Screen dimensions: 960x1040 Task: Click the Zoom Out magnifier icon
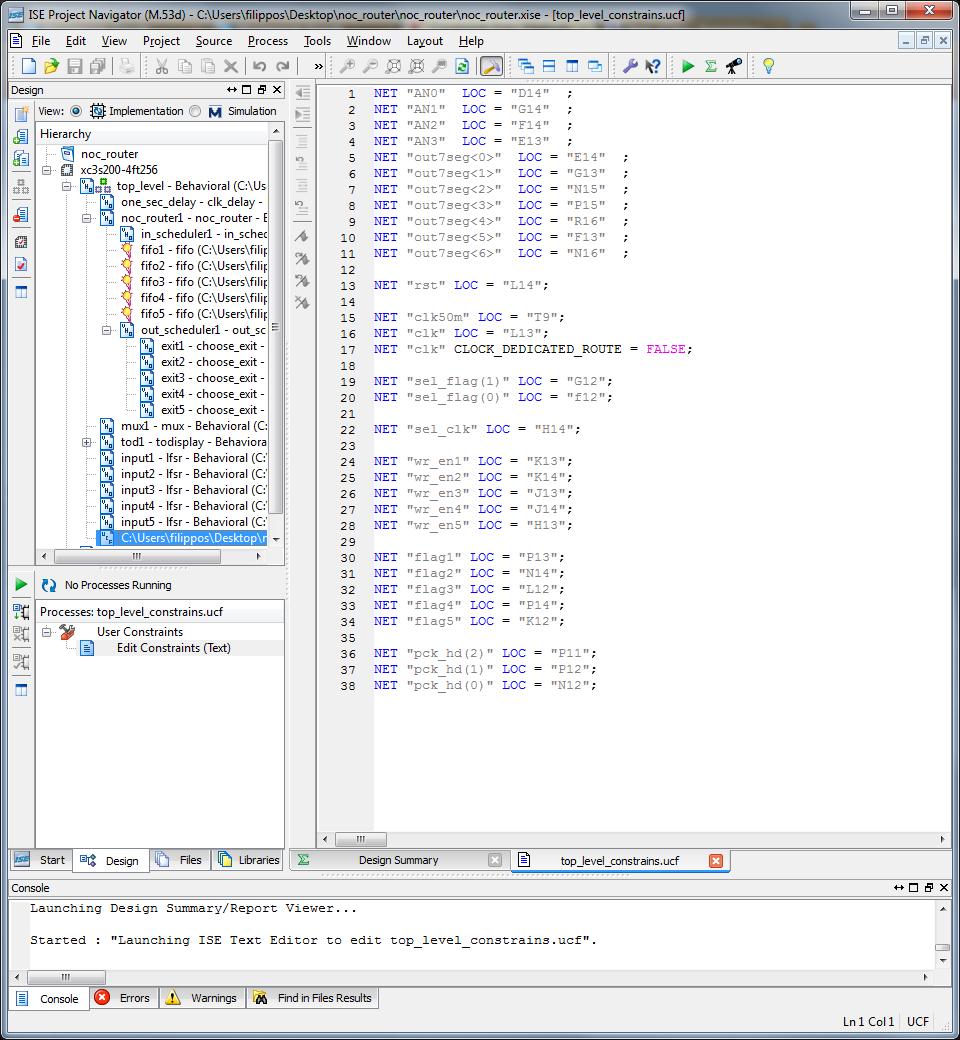coord(370,66)
